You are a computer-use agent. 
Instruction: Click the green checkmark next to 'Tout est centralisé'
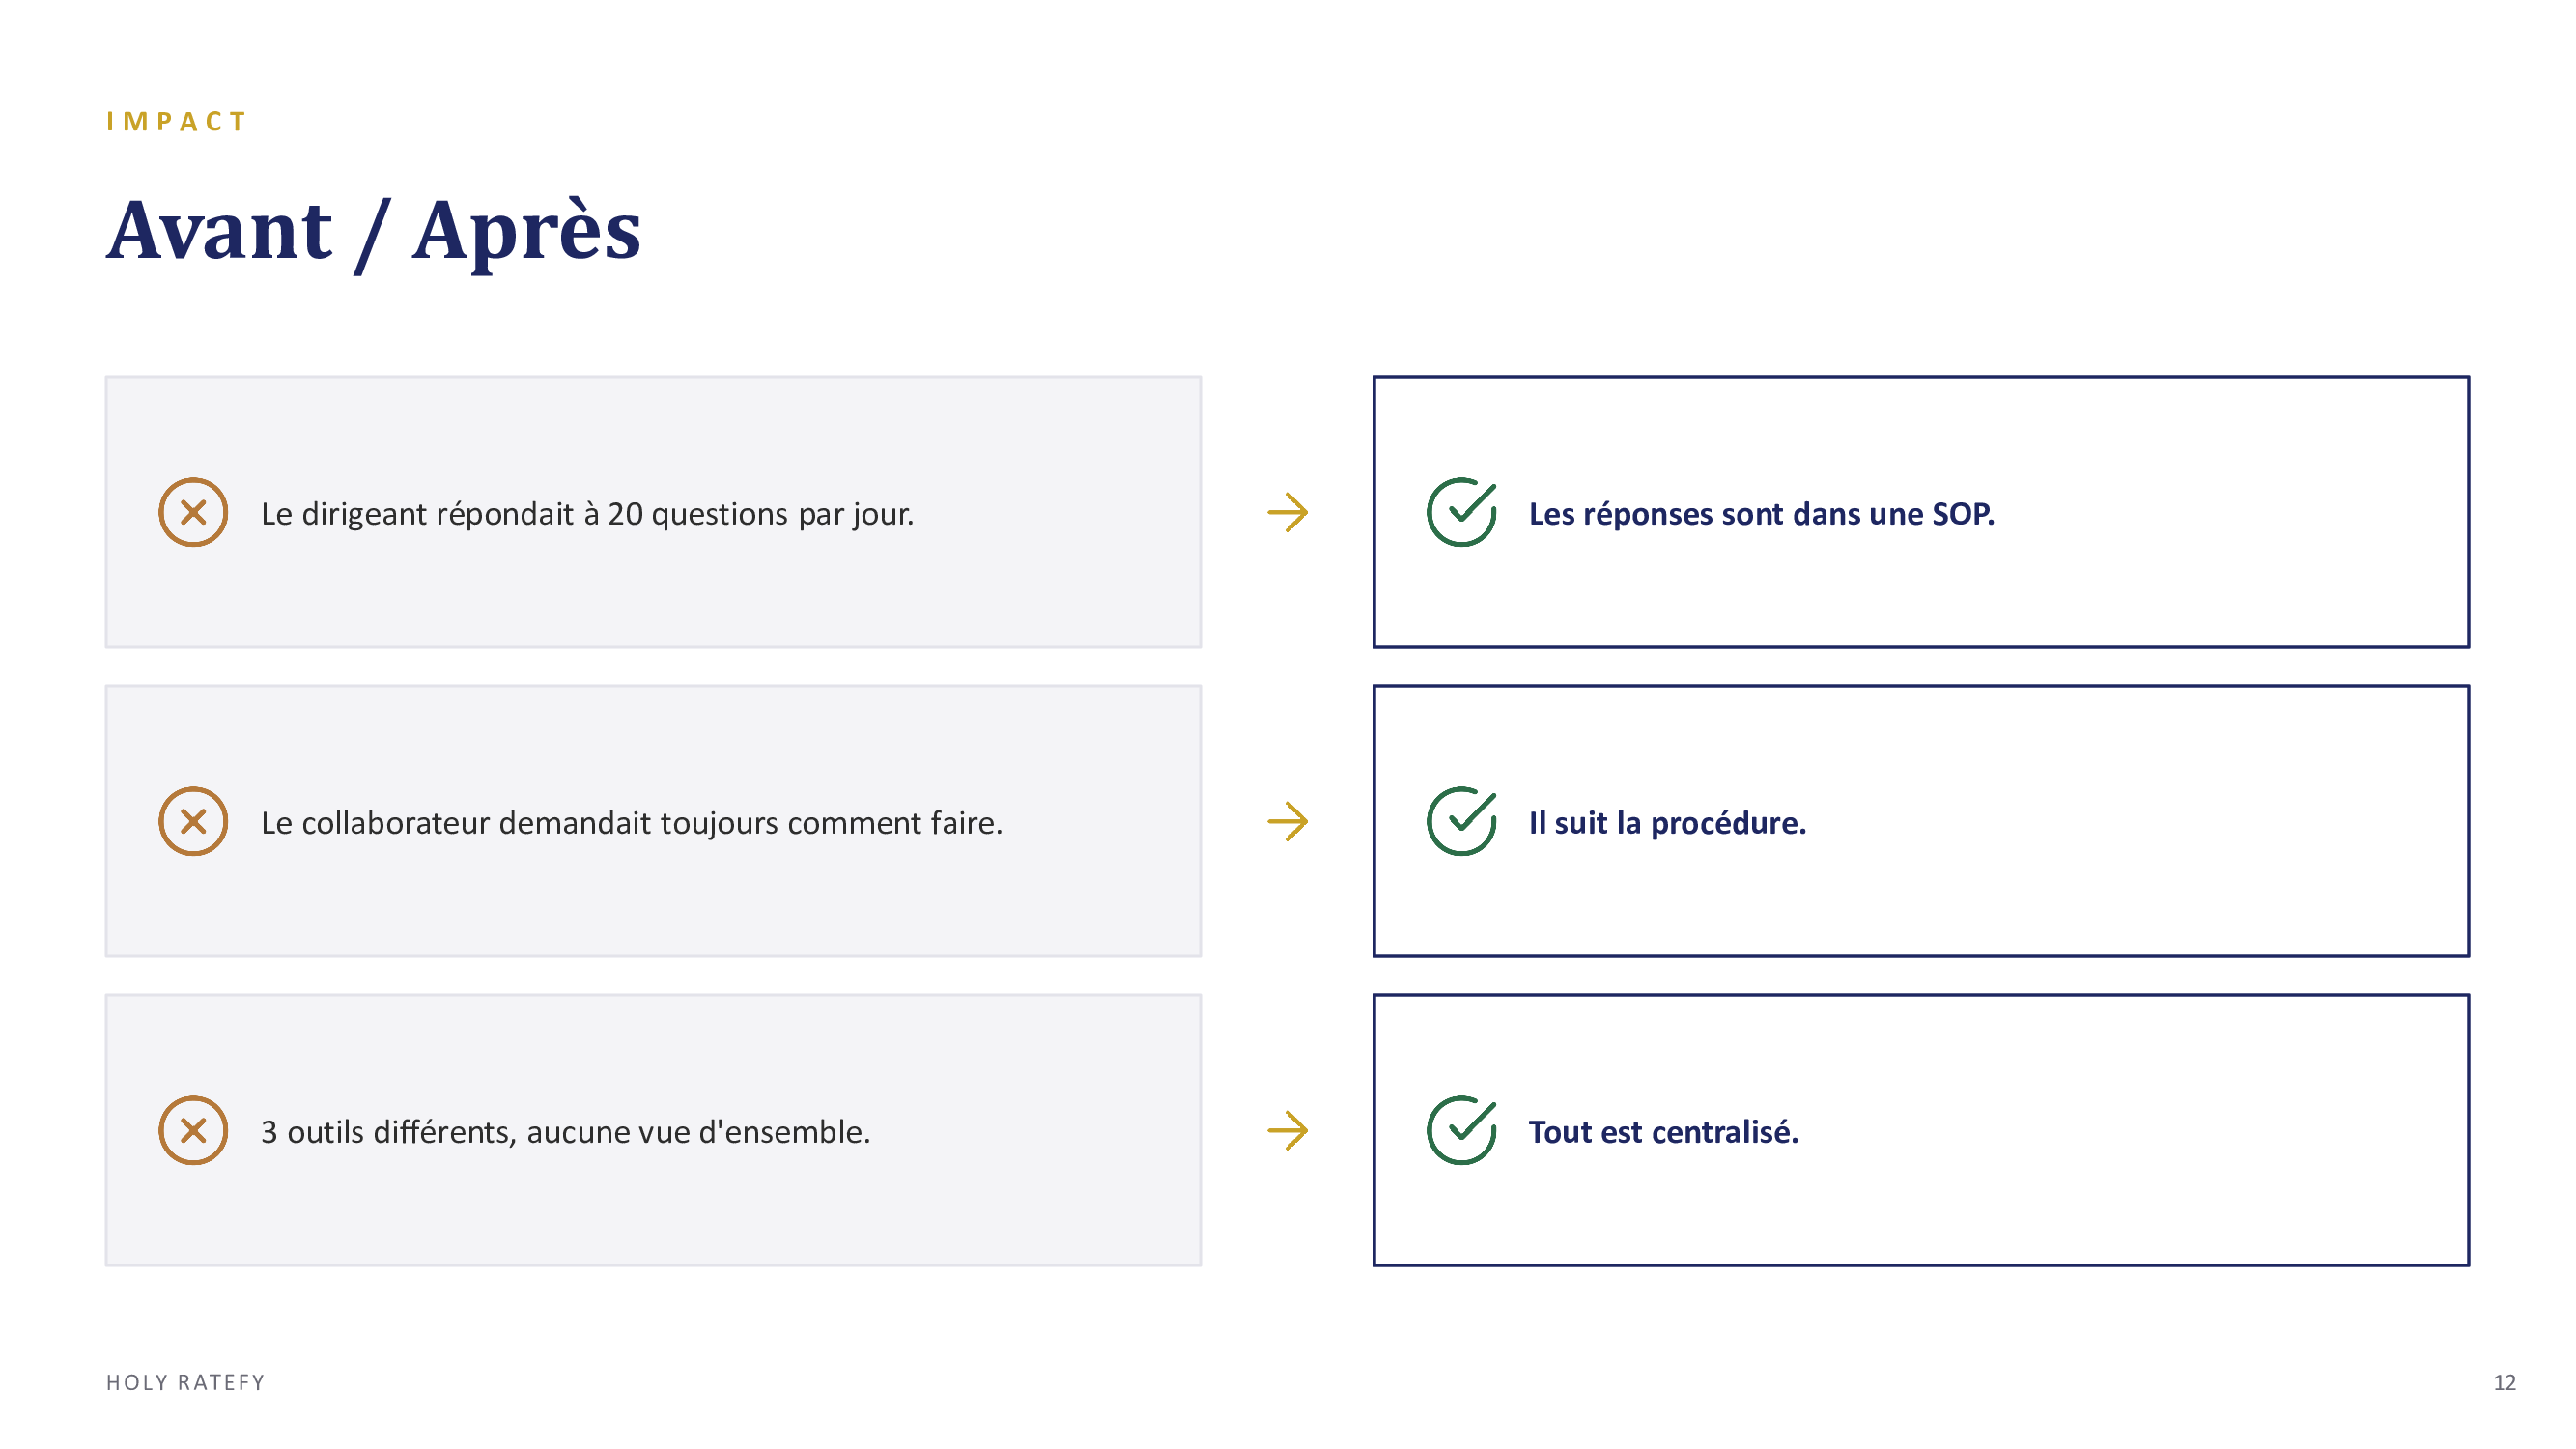pyautogui.click(x=1461, y=1130)
